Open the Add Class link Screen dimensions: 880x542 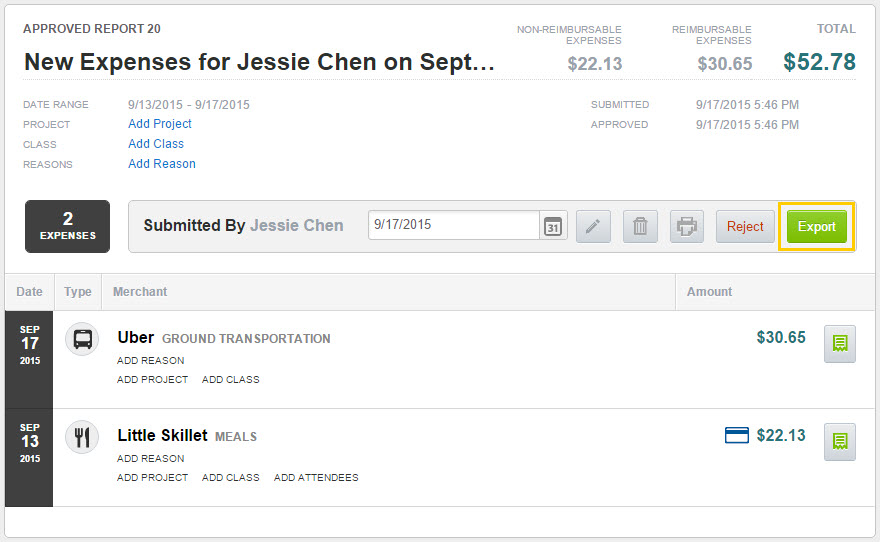click(x=156, y=144)
